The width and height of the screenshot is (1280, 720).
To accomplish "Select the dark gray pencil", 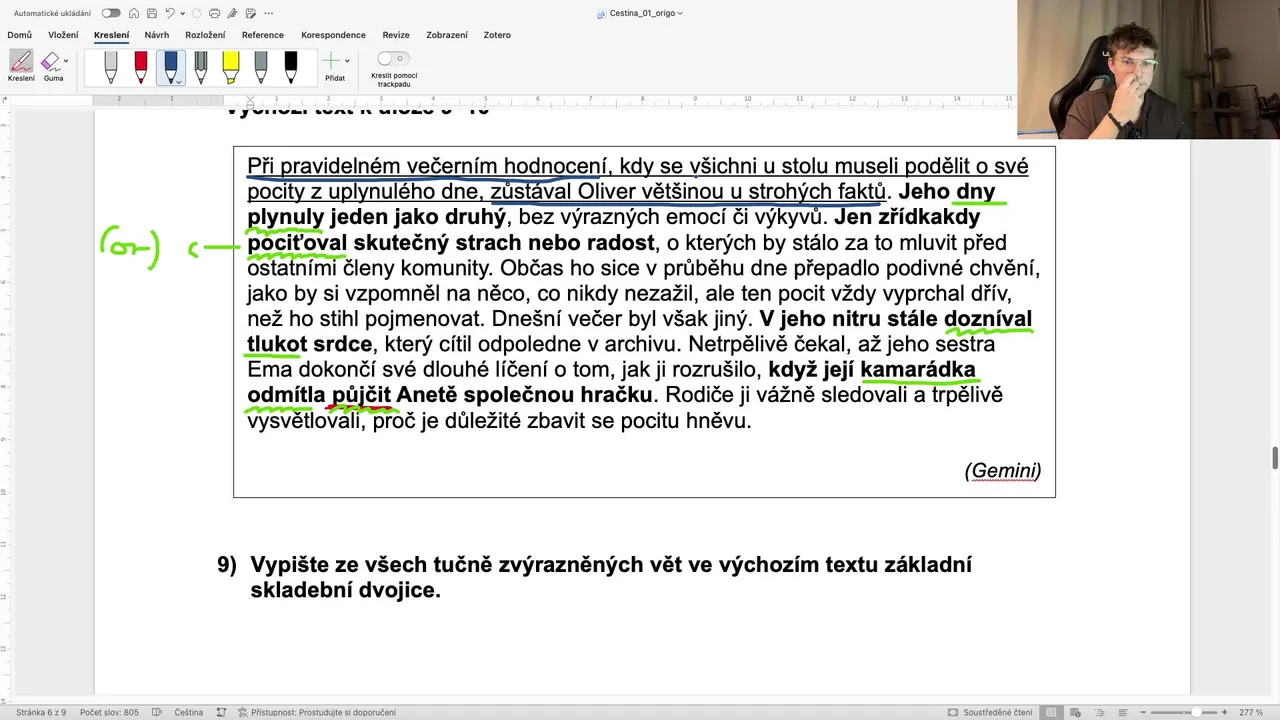I will coord(201,67).
